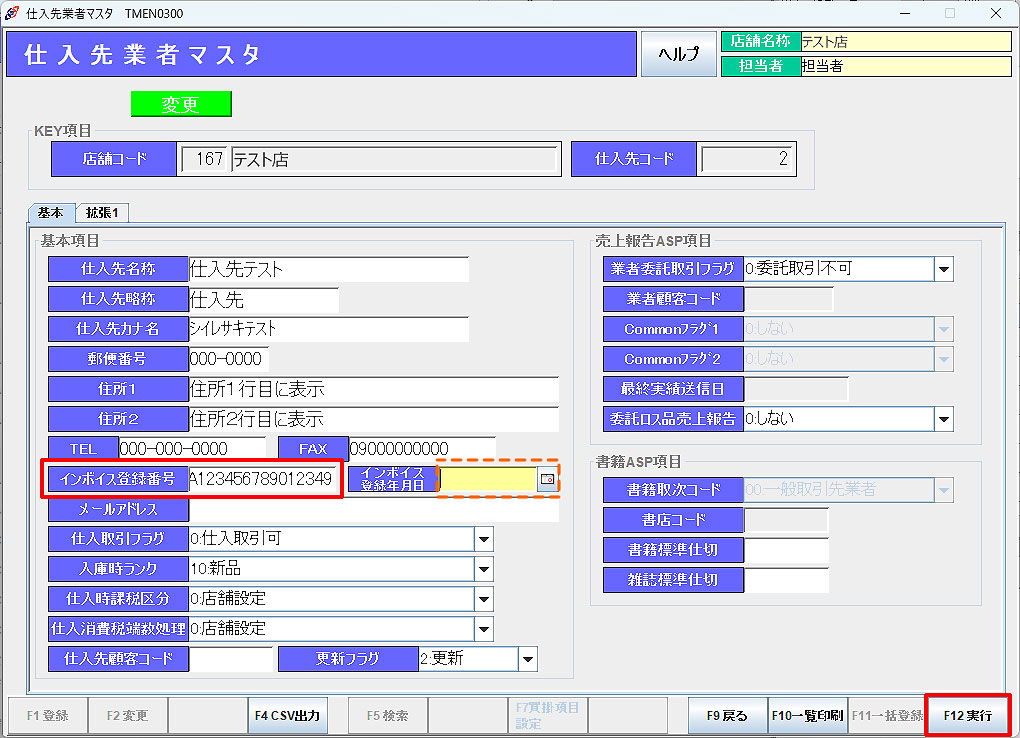Open the 仕入消費税端数処理 dropdown

tap(484, 629)
